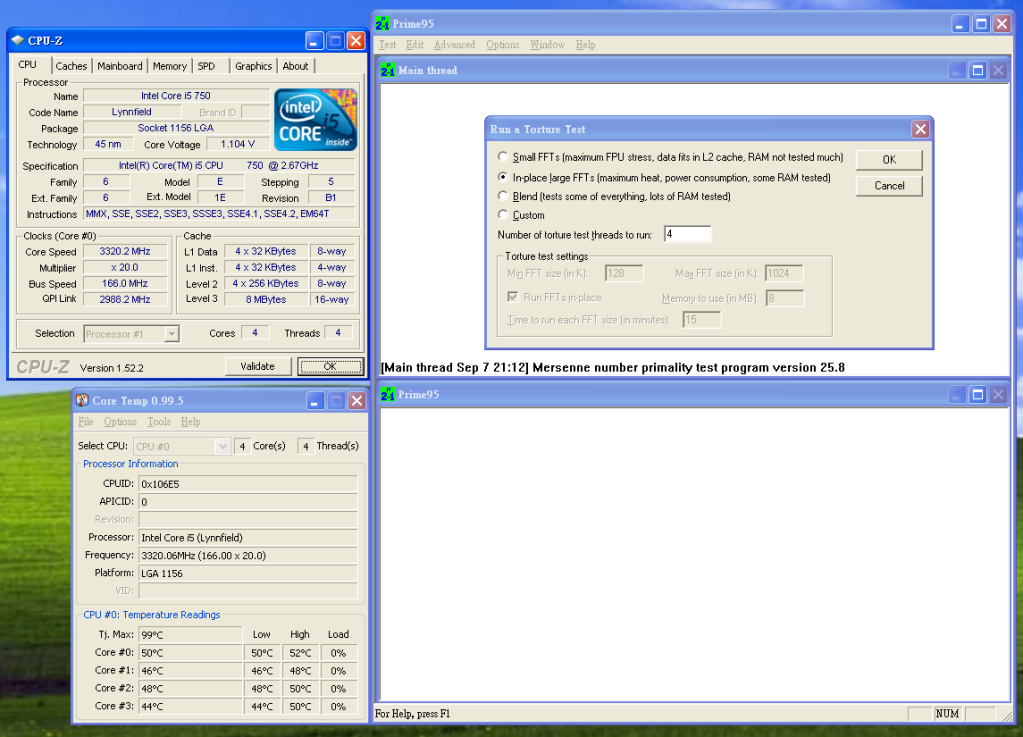Image resolution: width=1023 pixels, height=737 pixels.
Task: Click the Max FFT size field
Action: click(x=784, y=273)
